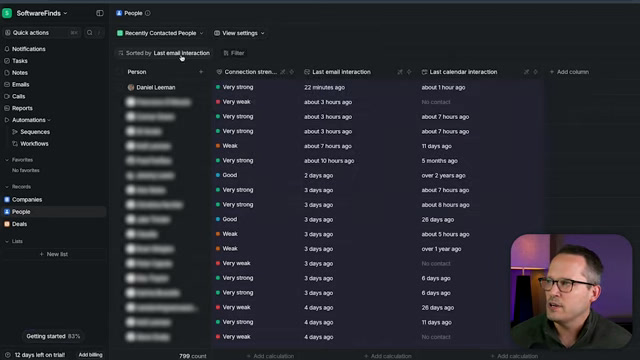Image resolution: width=640 pixels, height=360 pixels.
Task: Click the SoftwareFinds workspace logo icon
Action: coord(7,13)
